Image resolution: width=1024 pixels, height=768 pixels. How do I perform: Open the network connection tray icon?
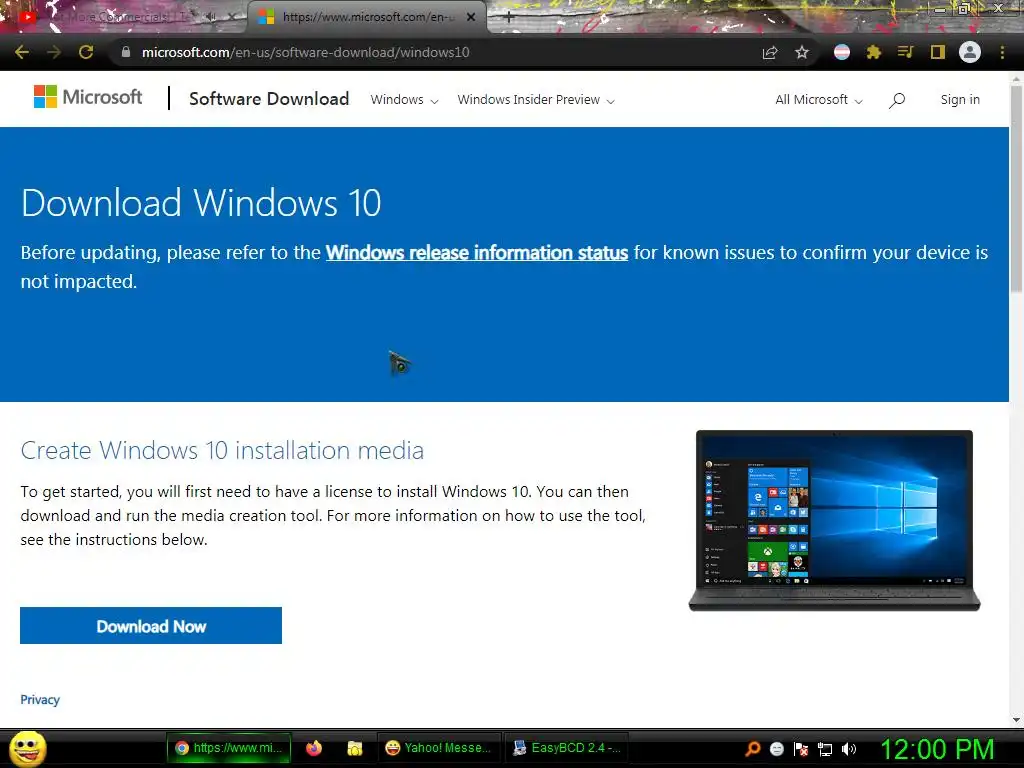(x=825, y=749)
